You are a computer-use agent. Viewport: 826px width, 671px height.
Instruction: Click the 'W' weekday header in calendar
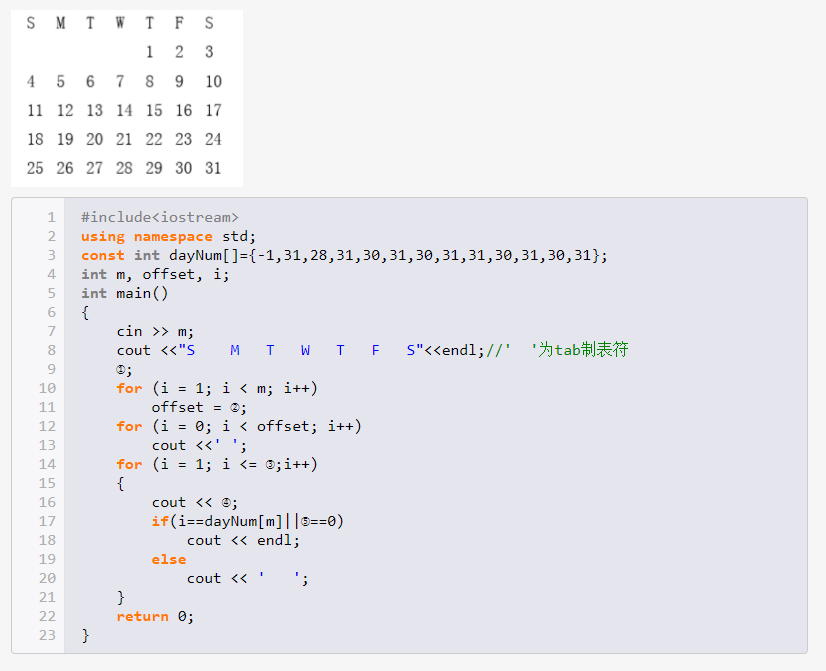(120, 23)
